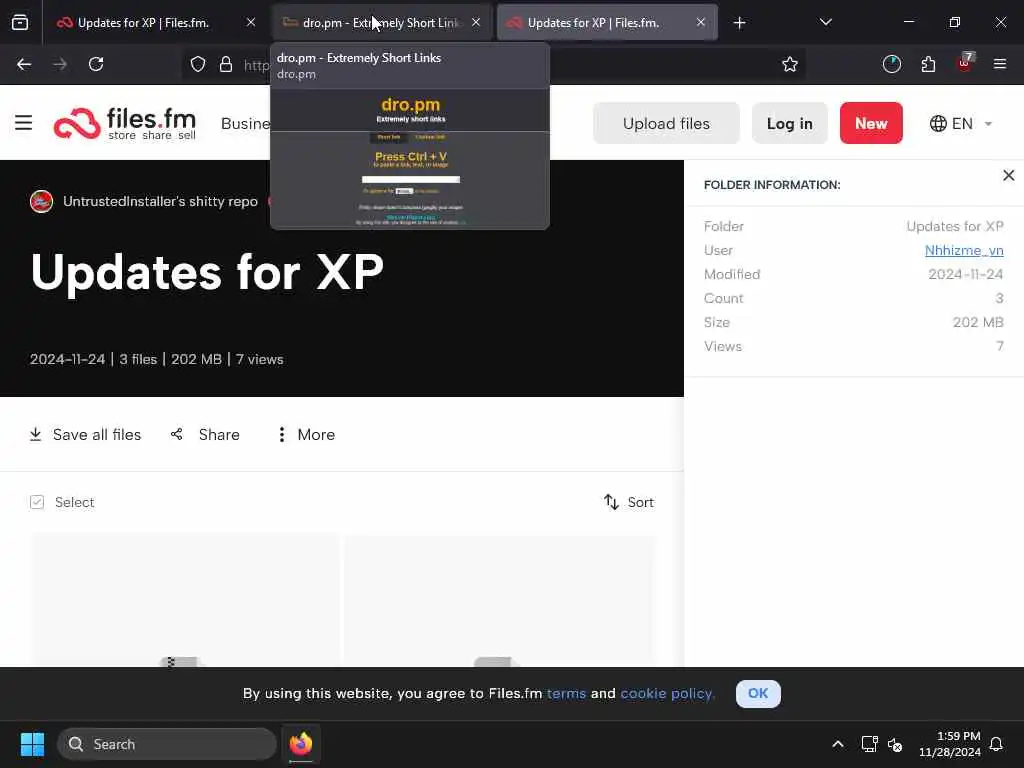Click the Share button
Screen dimensions: 1024x768
(x=205, y=434)
